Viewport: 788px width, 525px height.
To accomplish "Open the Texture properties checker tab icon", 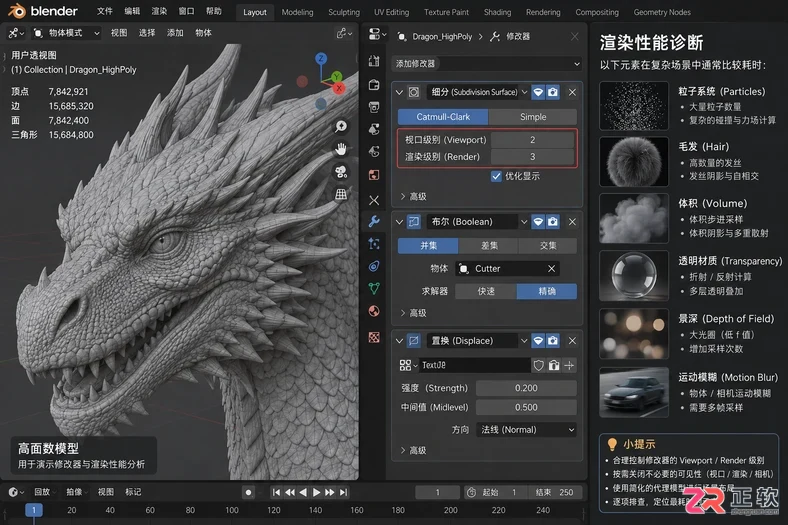I will [374, 337].
